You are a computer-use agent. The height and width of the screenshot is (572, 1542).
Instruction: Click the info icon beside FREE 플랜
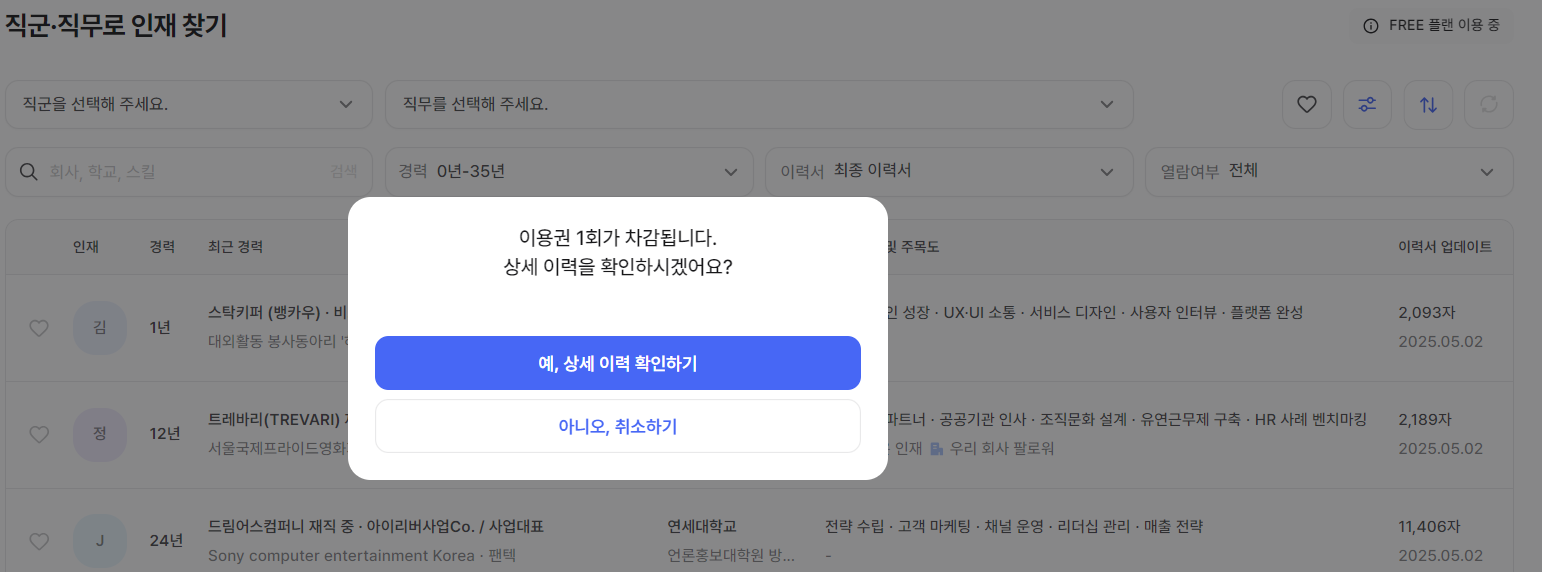[x=1370, y=26]
